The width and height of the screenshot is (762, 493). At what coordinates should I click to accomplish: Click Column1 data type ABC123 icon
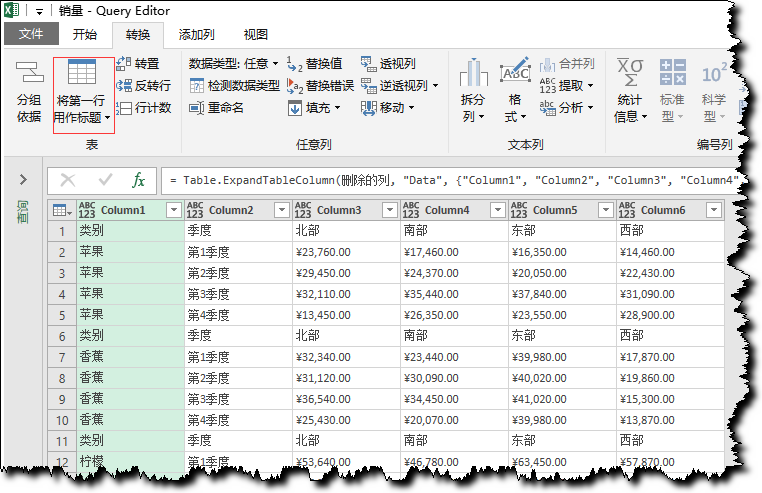(x=87, y=210)
